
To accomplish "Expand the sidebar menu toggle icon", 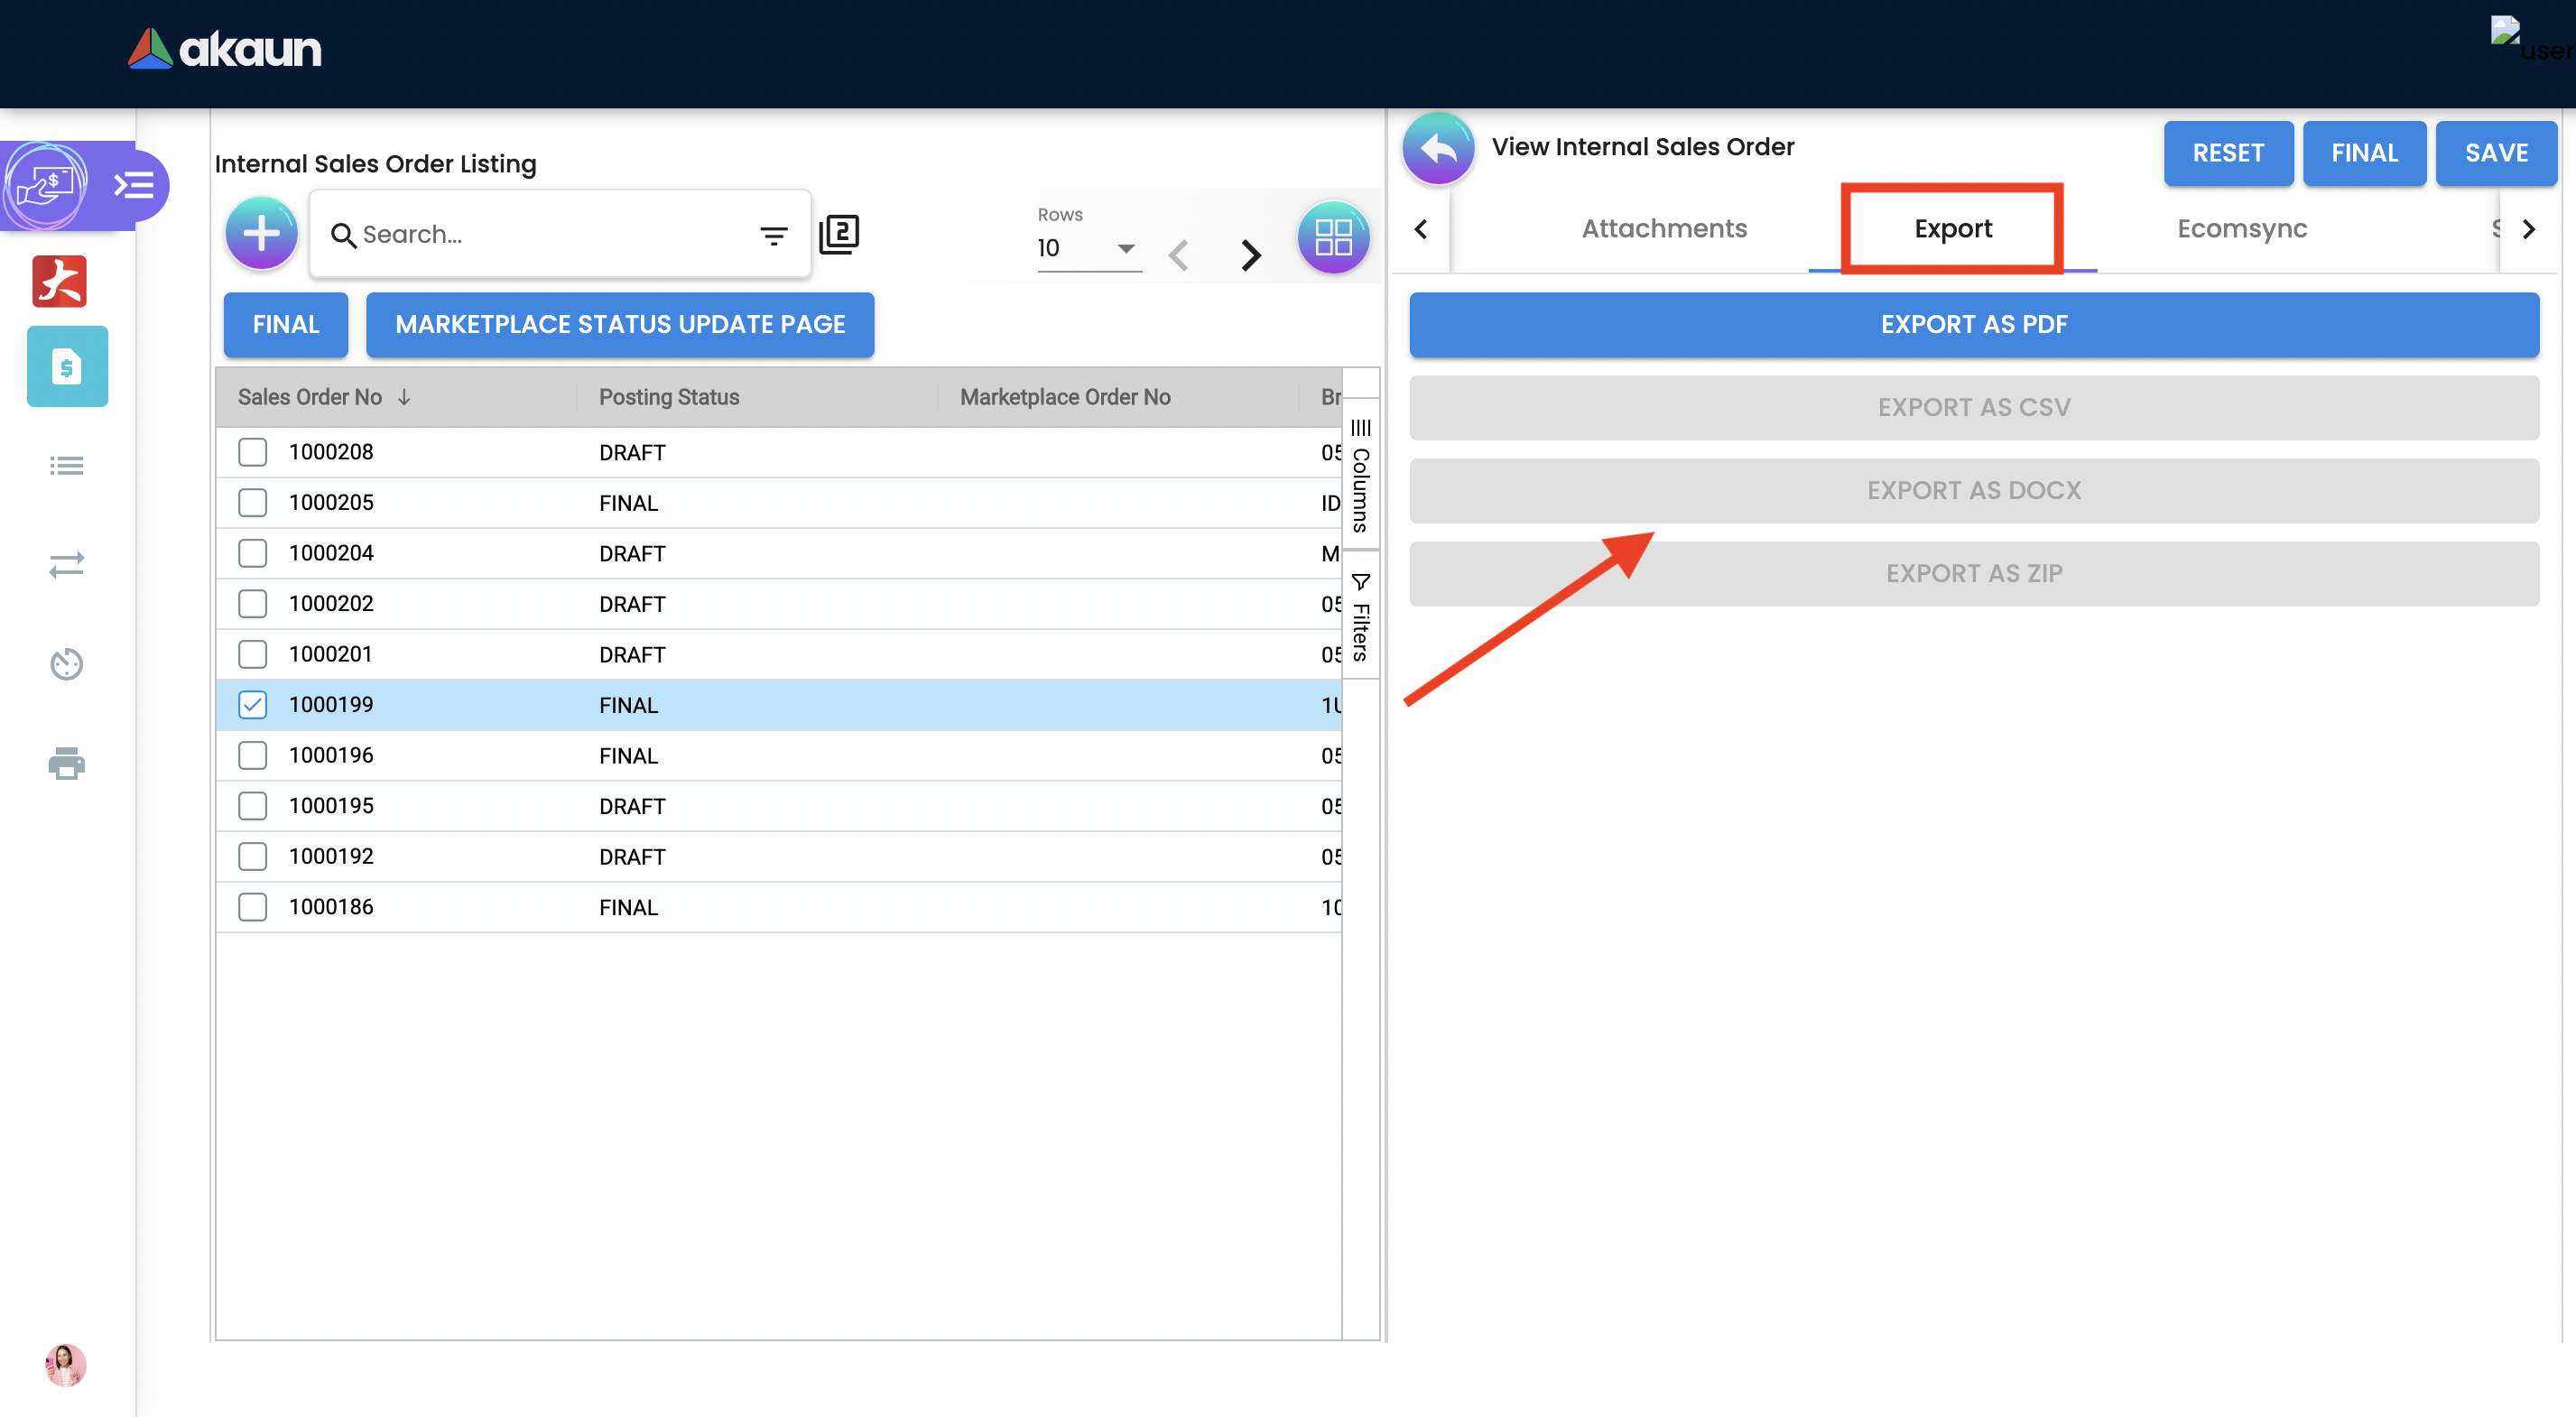I will coord(134,185).
